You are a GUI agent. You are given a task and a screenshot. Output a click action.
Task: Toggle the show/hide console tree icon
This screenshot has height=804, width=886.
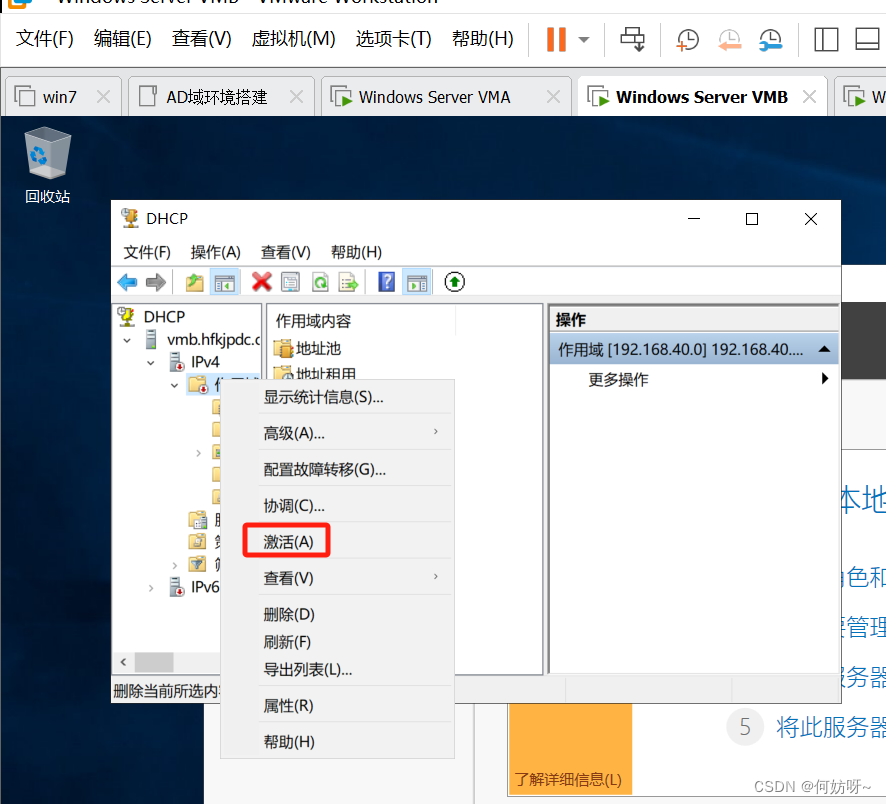click(225, 283)
